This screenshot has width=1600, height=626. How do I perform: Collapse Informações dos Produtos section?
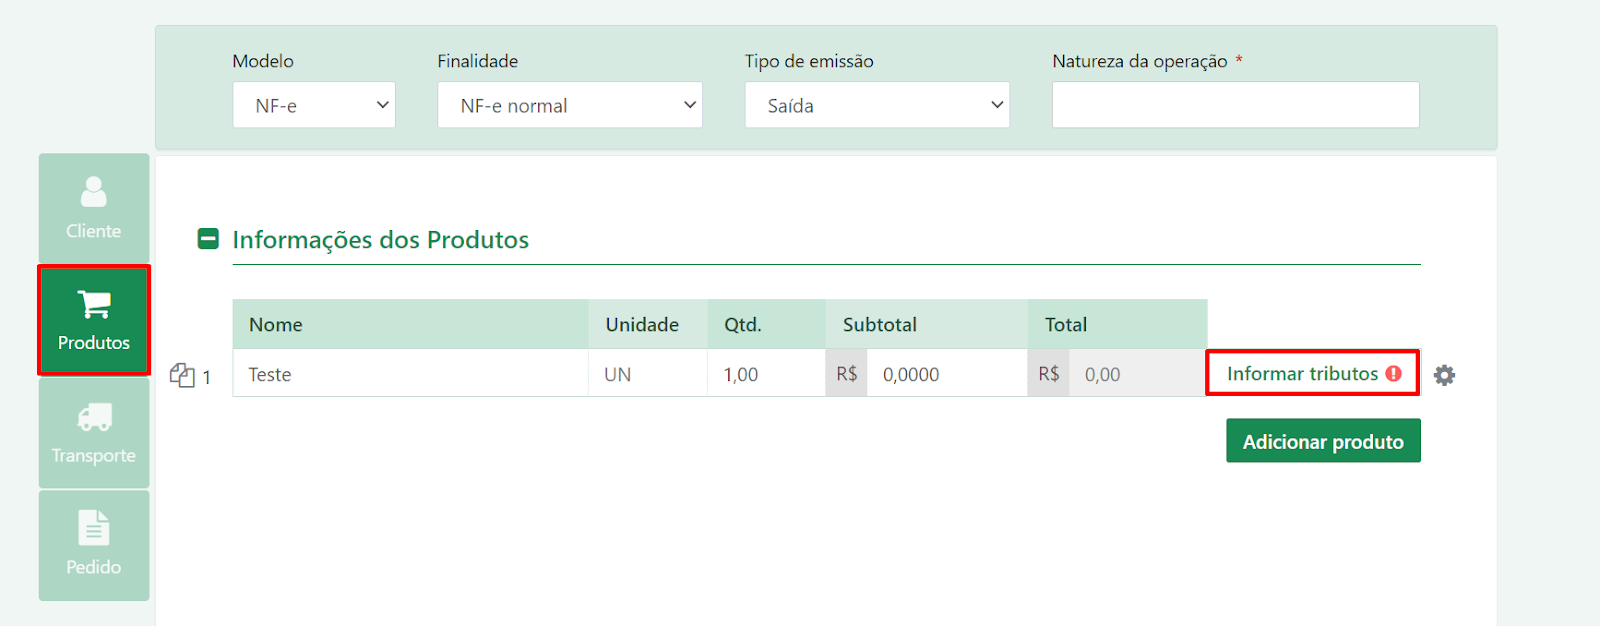208,239
